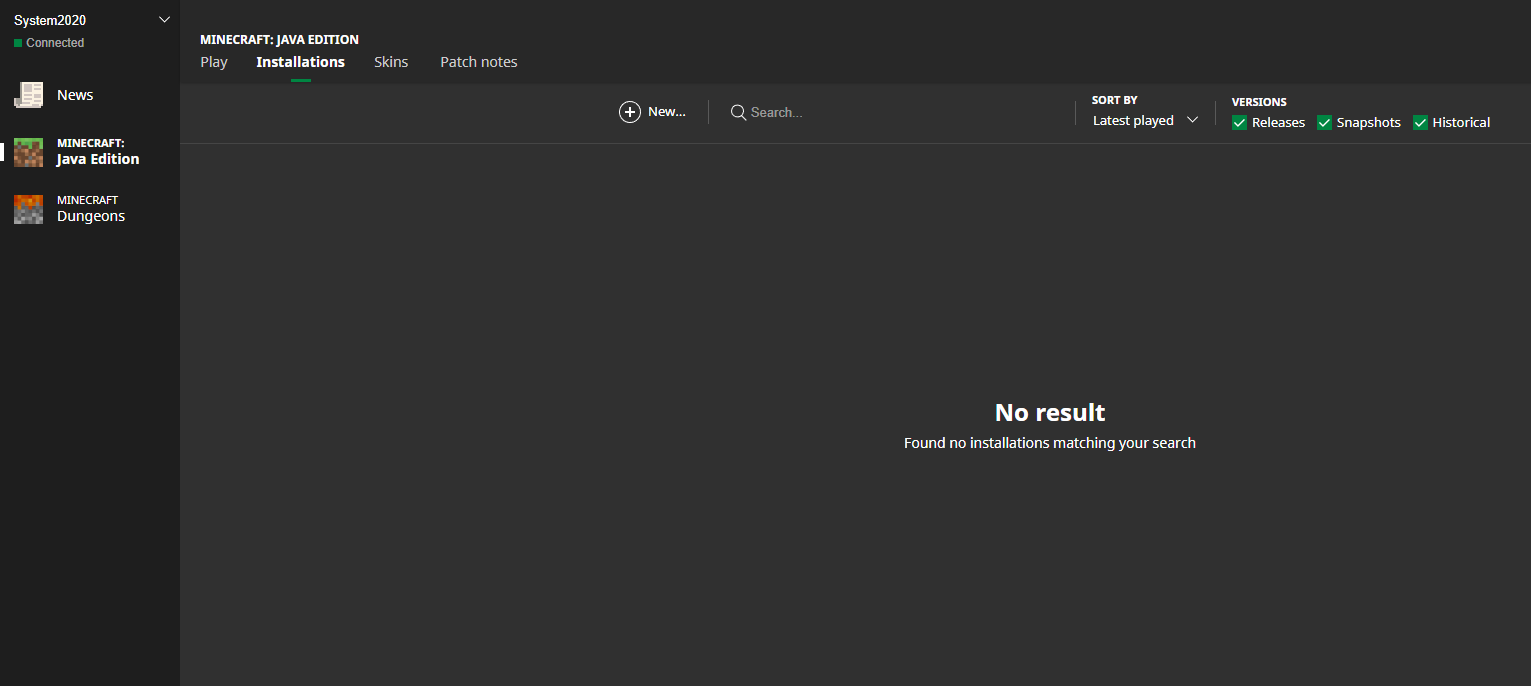Click the magnifying glass search icon
This screenshot has height=686, width=1531.
[739, 112]
